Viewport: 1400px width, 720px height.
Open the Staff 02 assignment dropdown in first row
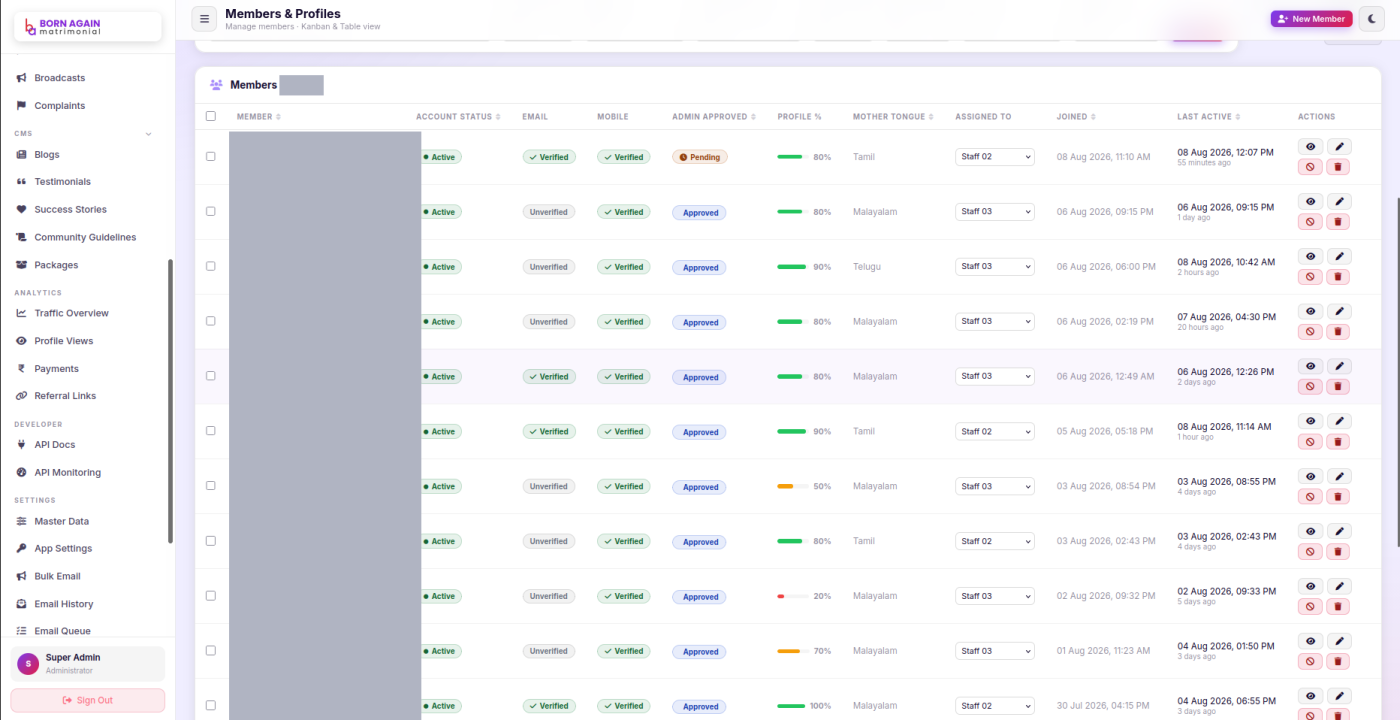(x=994, y=157)
